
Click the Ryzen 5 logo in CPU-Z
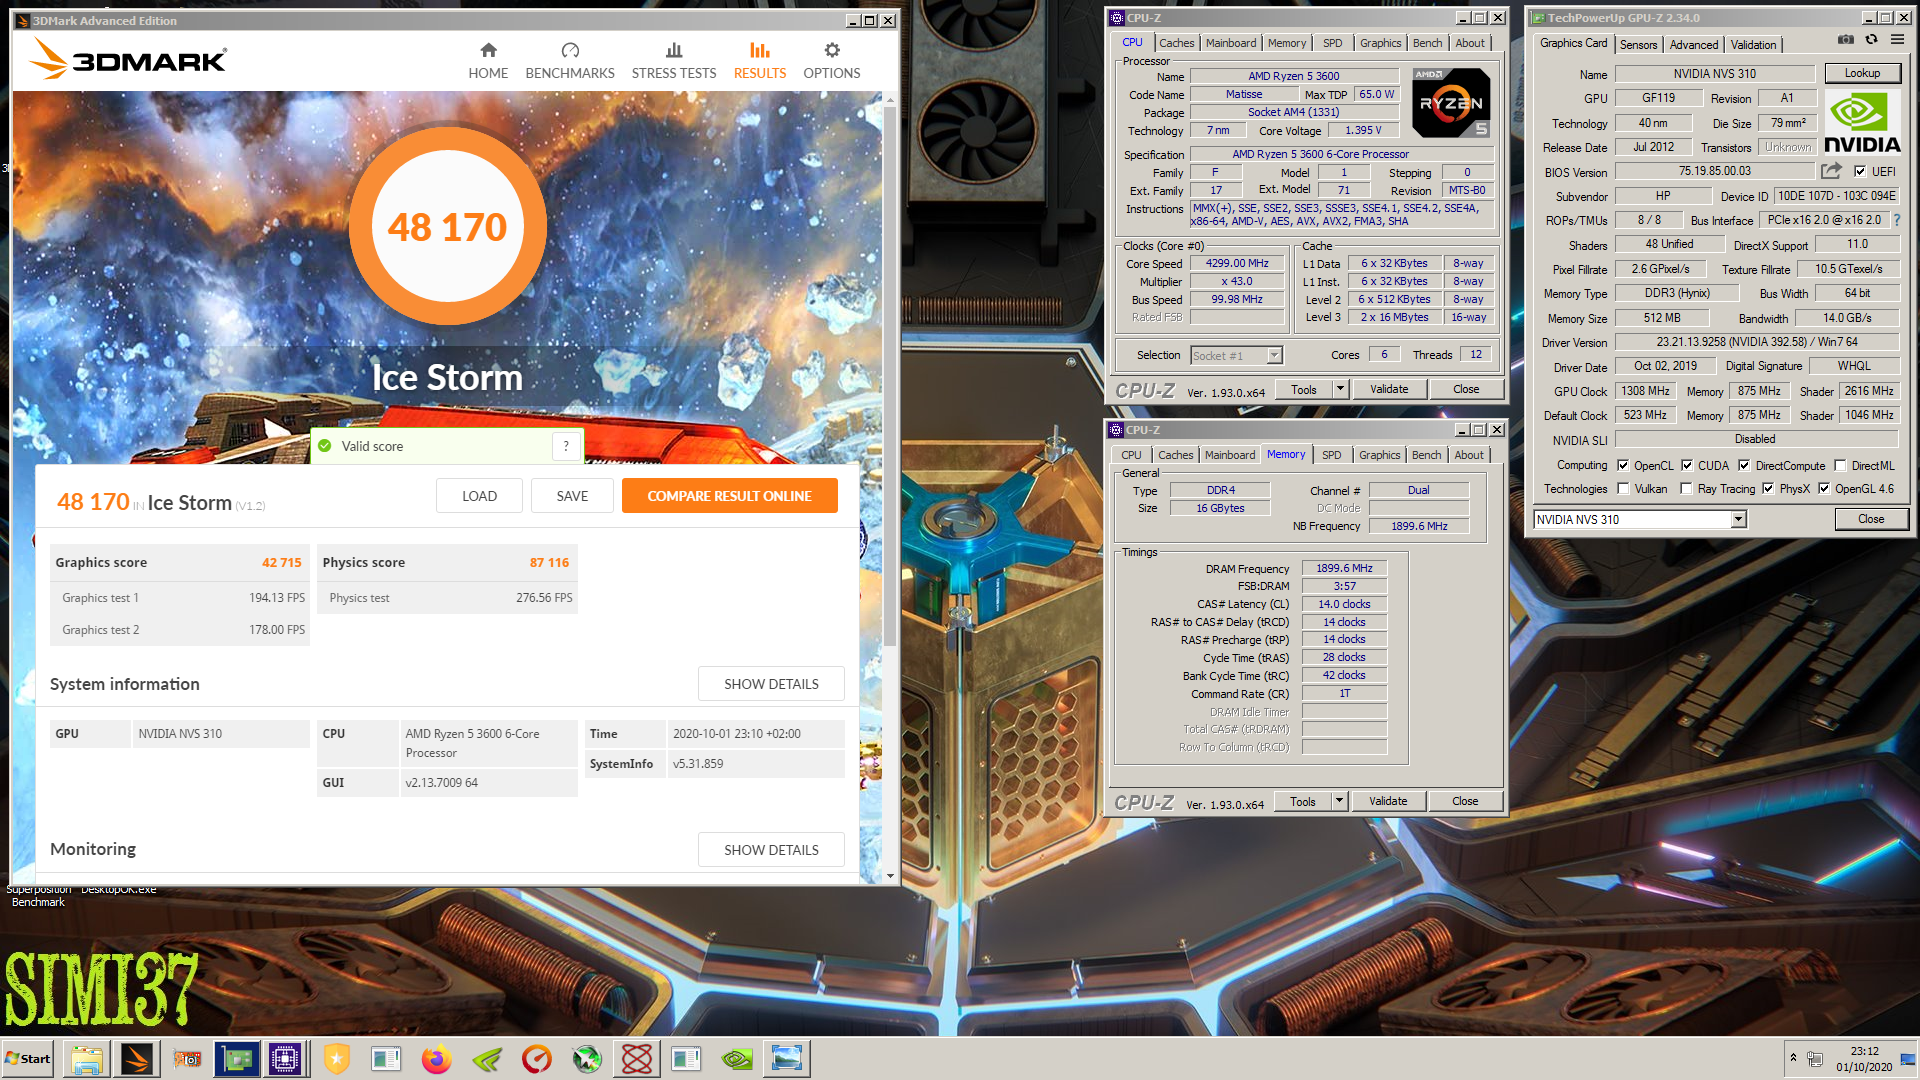pos(1451,103)
